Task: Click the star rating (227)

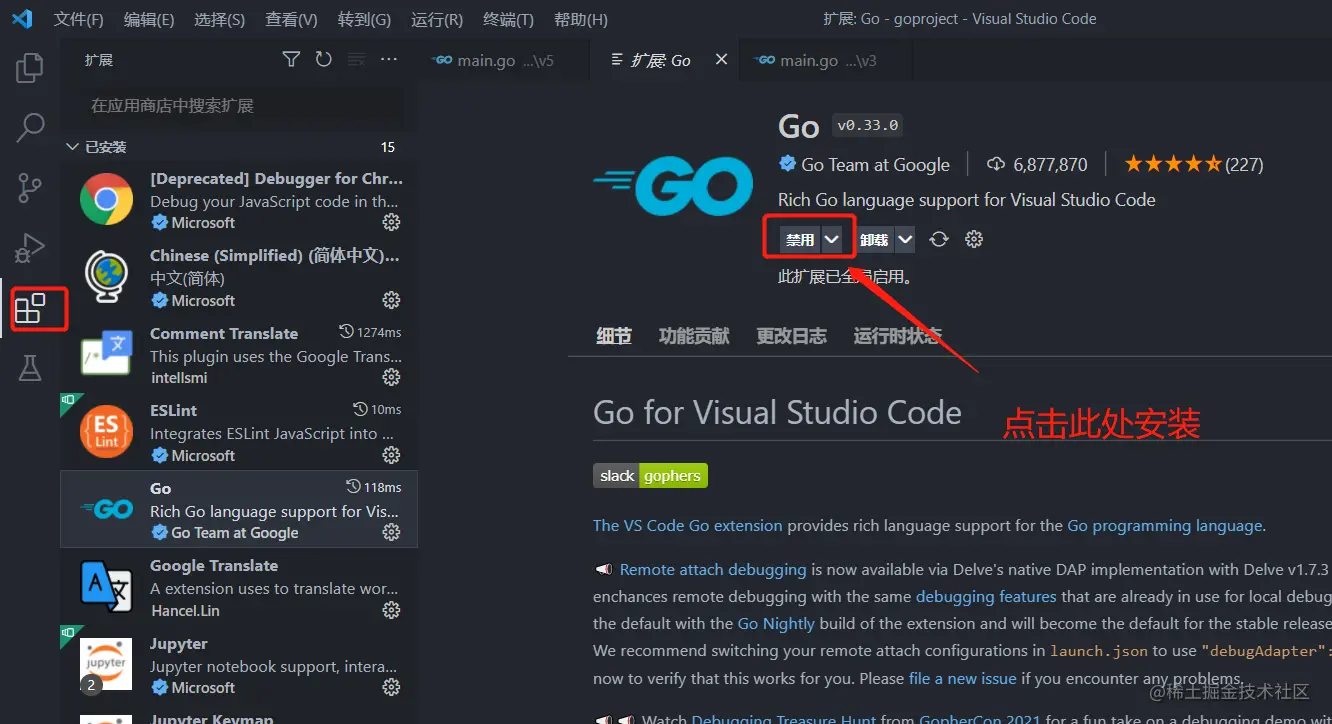Action: pyautogui.click(x=1194, y=164)
